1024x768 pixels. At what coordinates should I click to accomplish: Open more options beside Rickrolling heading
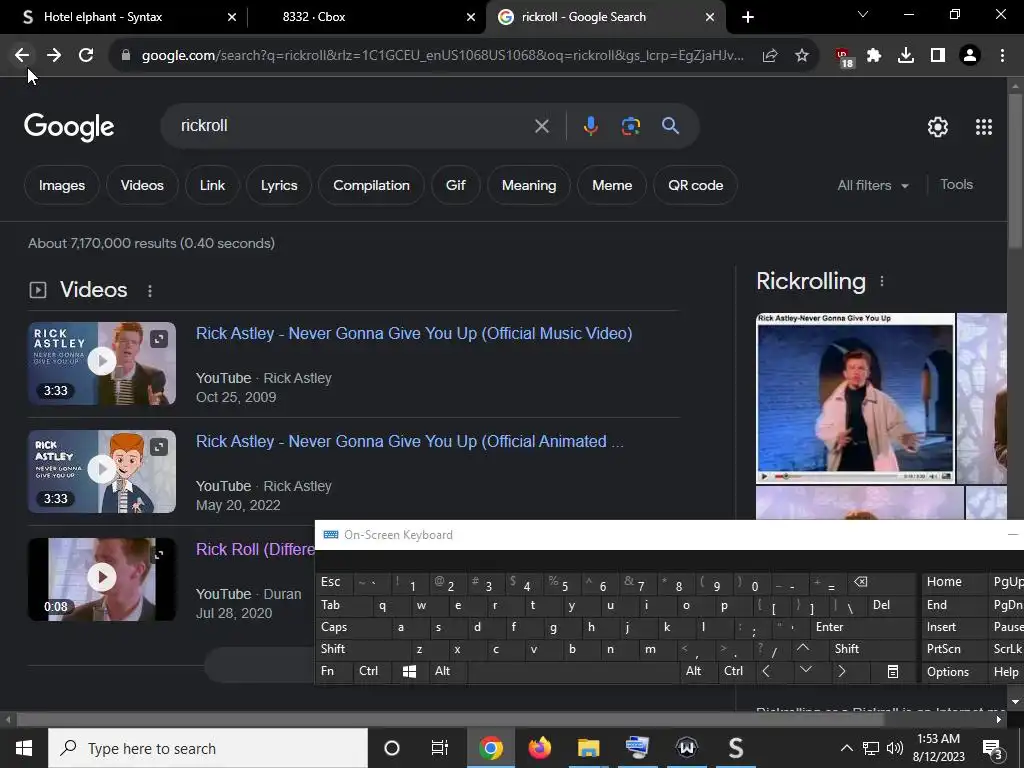882,281
